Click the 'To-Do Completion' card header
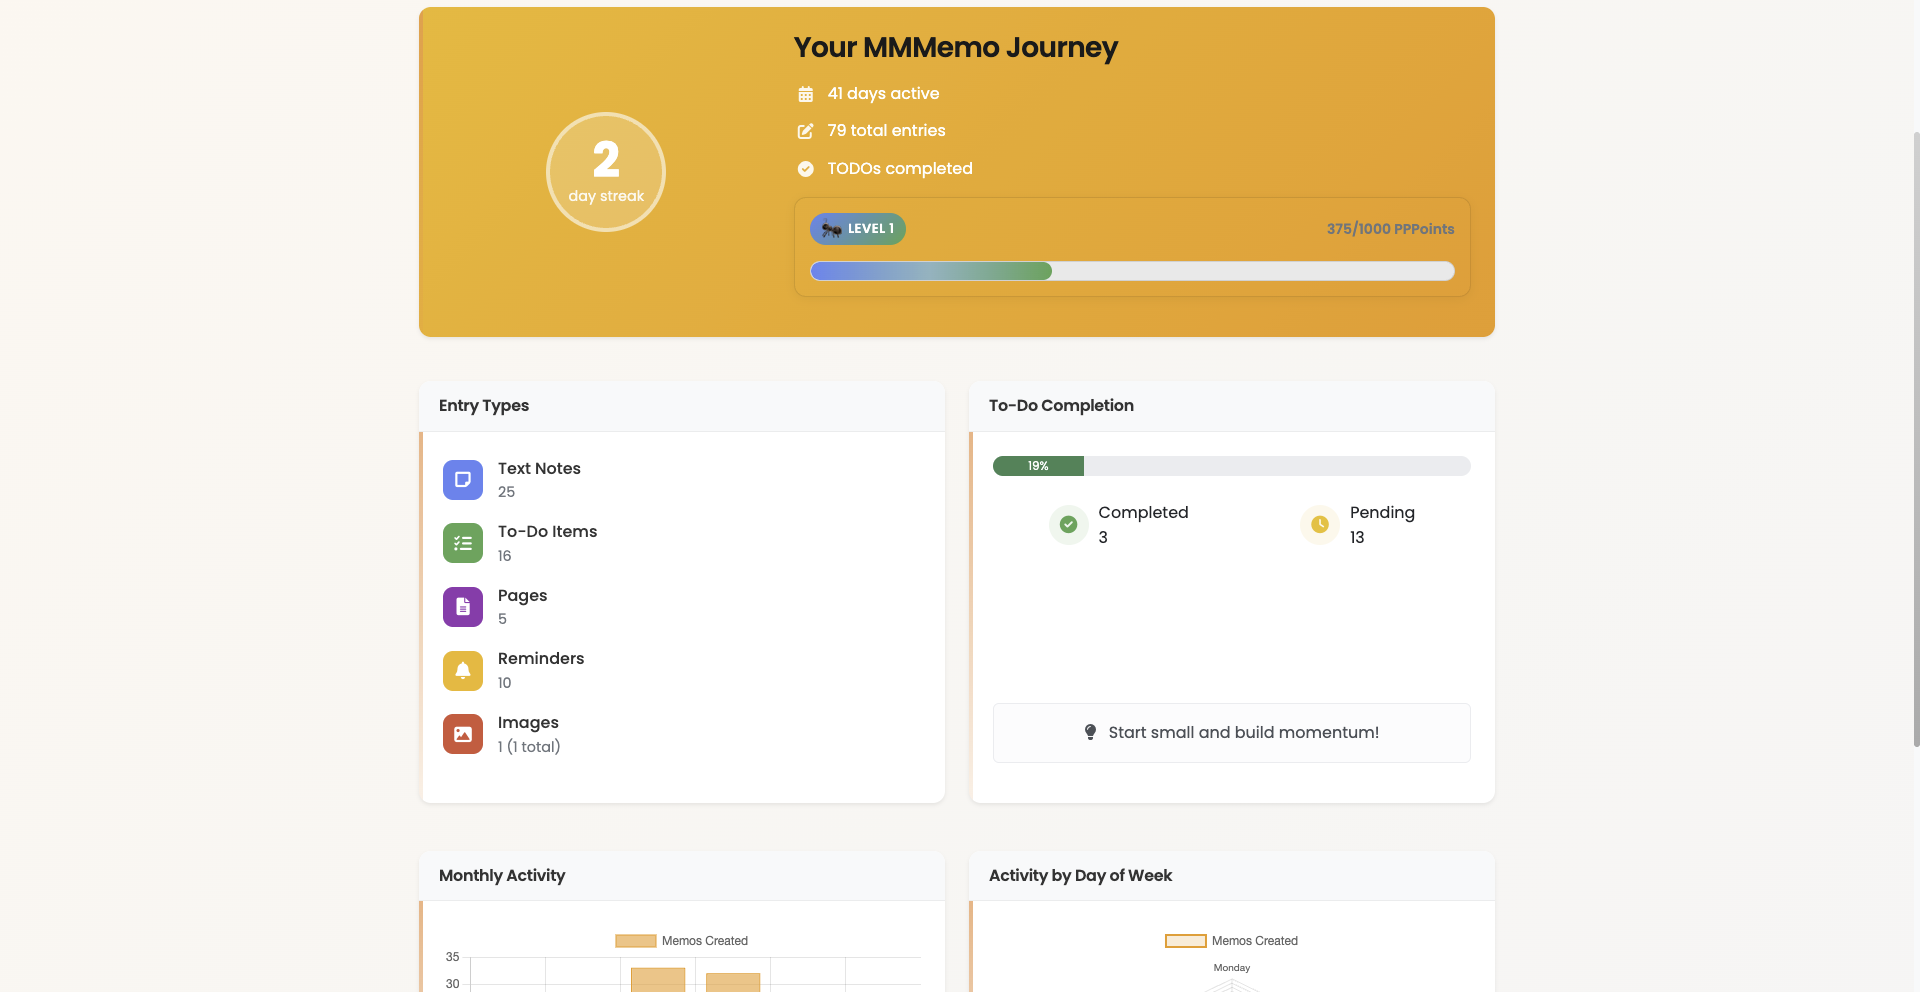Viewport: 1920px width, 992px height. pos(1232,406)
